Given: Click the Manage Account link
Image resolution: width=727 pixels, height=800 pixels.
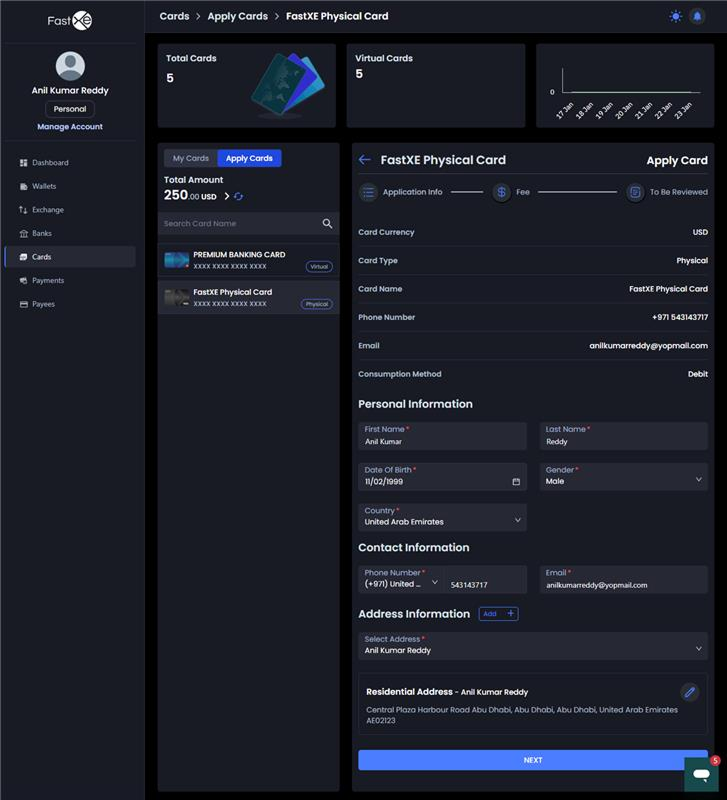Looking at the screenshot, I should tap(70, 127).
